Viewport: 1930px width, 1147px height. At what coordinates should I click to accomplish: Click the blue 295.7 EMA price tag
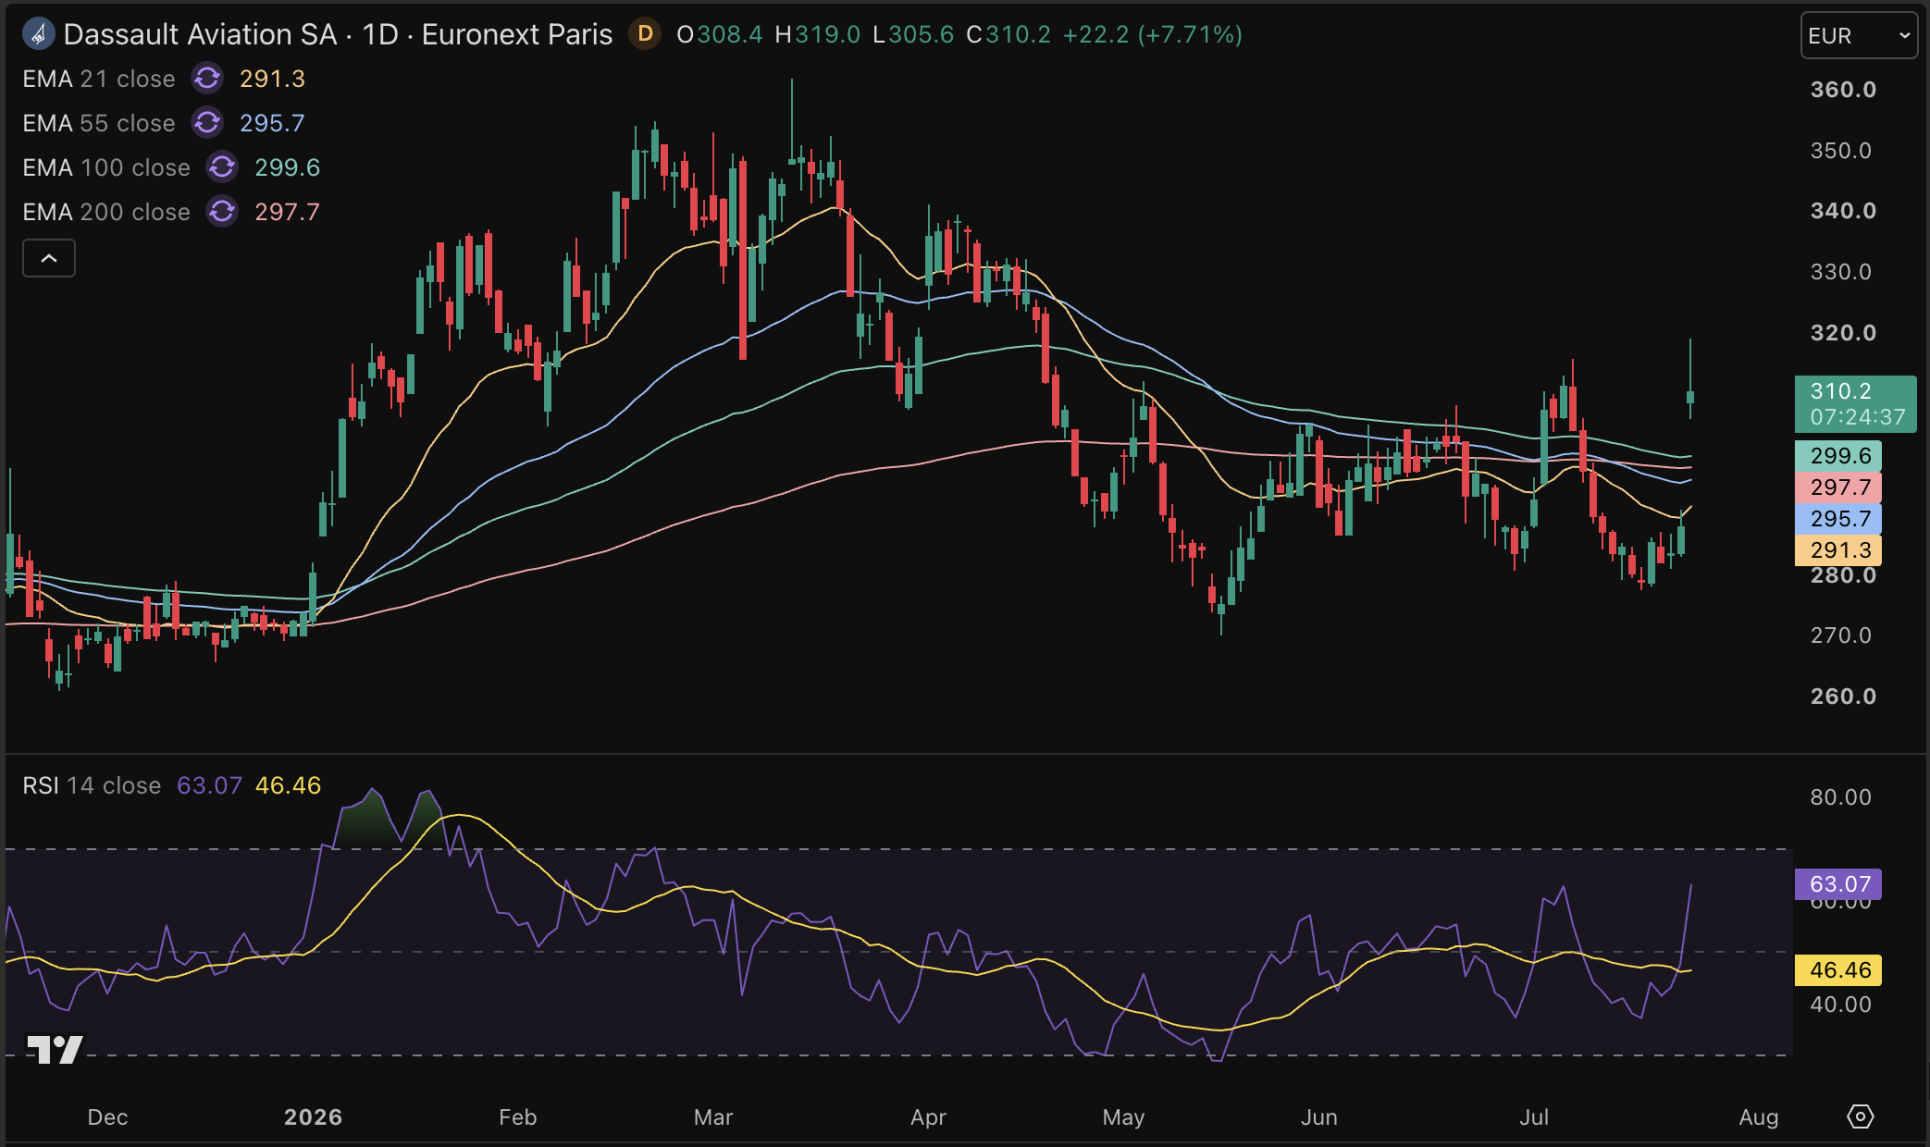1838,518
